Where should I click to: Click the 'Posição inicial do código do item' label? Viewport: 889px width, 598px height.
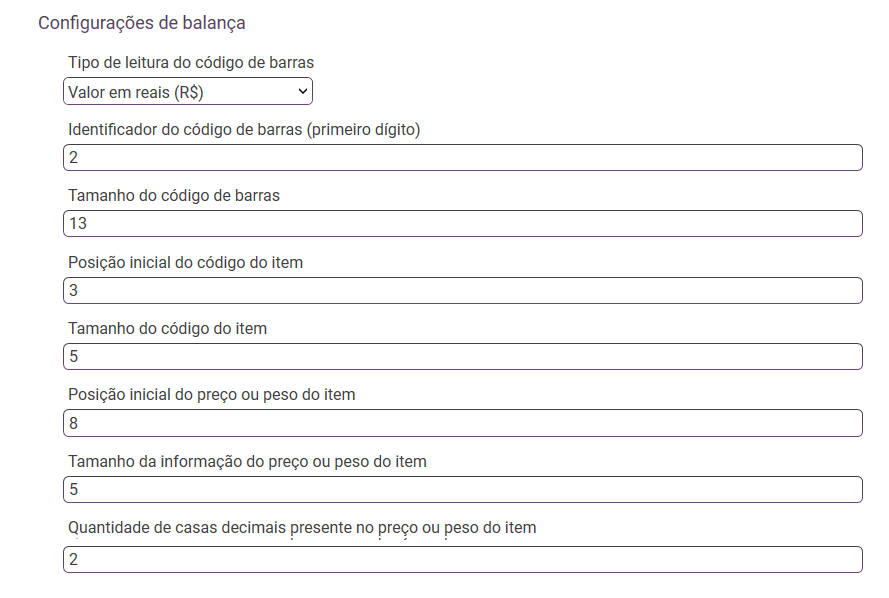185,263
